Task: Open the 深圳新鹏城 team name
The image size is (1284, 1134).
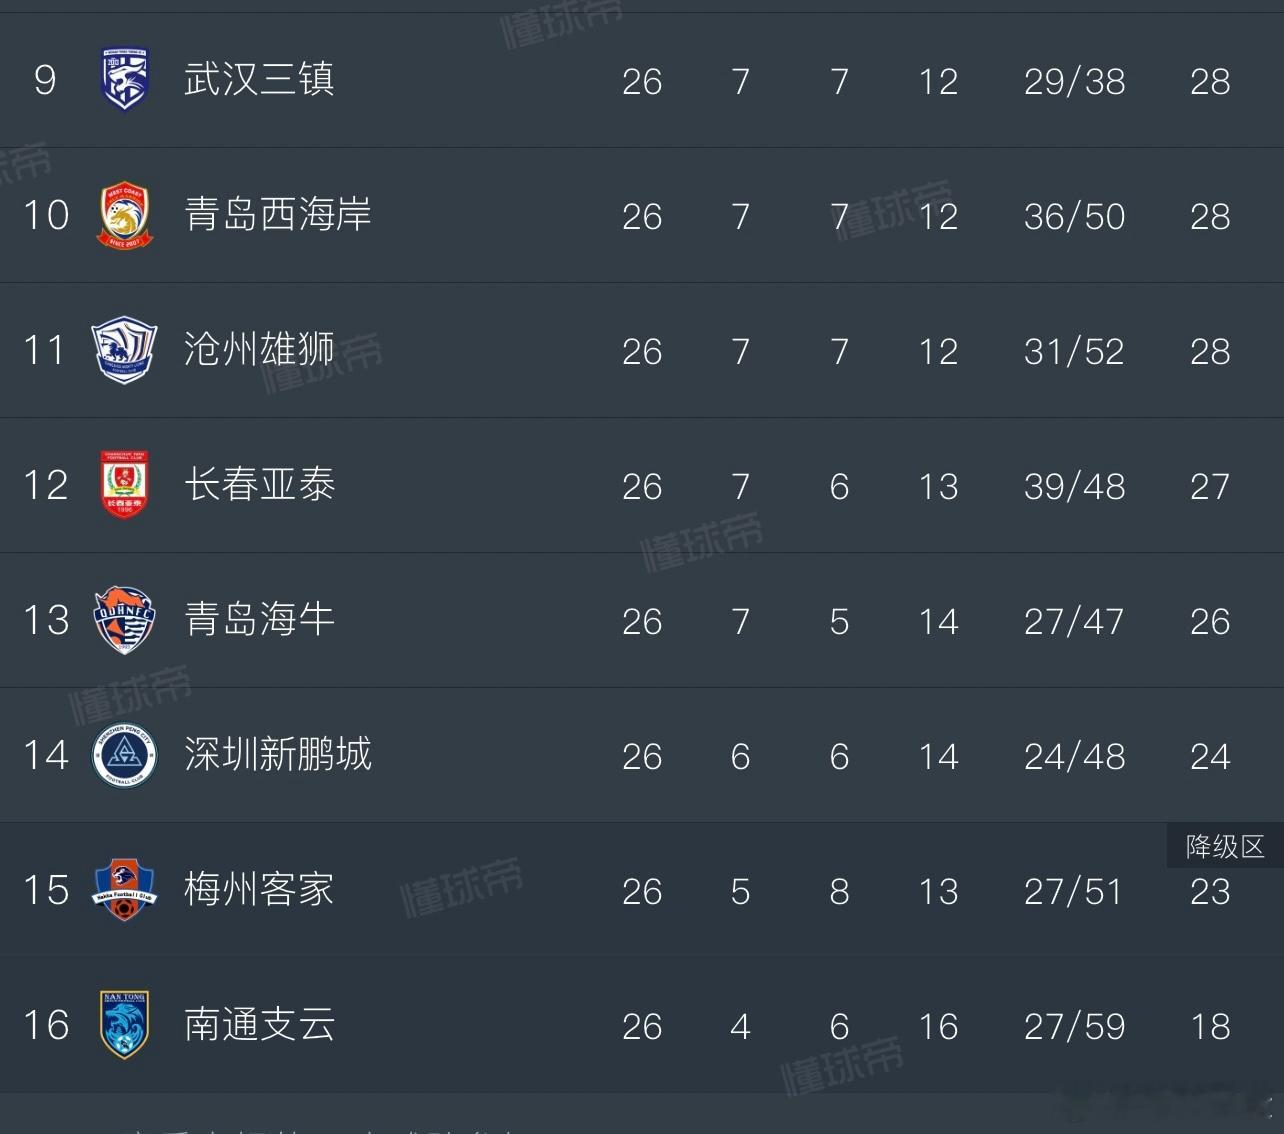Action: click(278, 755)
